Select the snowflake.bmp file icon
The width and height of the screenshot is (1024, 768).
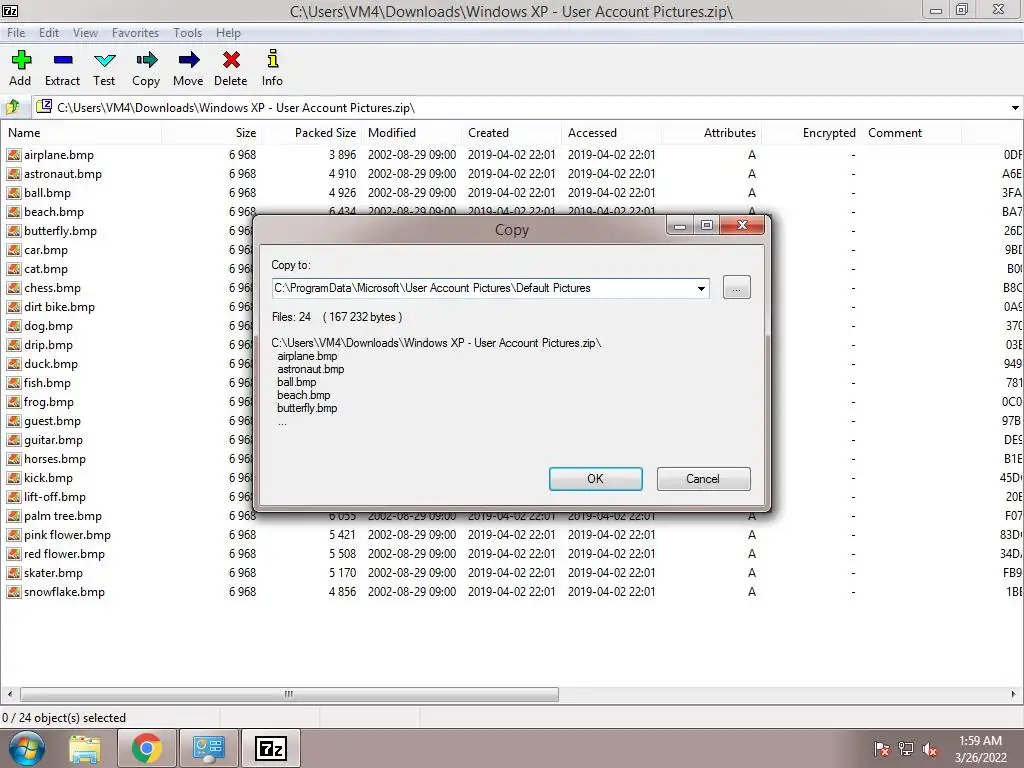click(x=14, y=592)
